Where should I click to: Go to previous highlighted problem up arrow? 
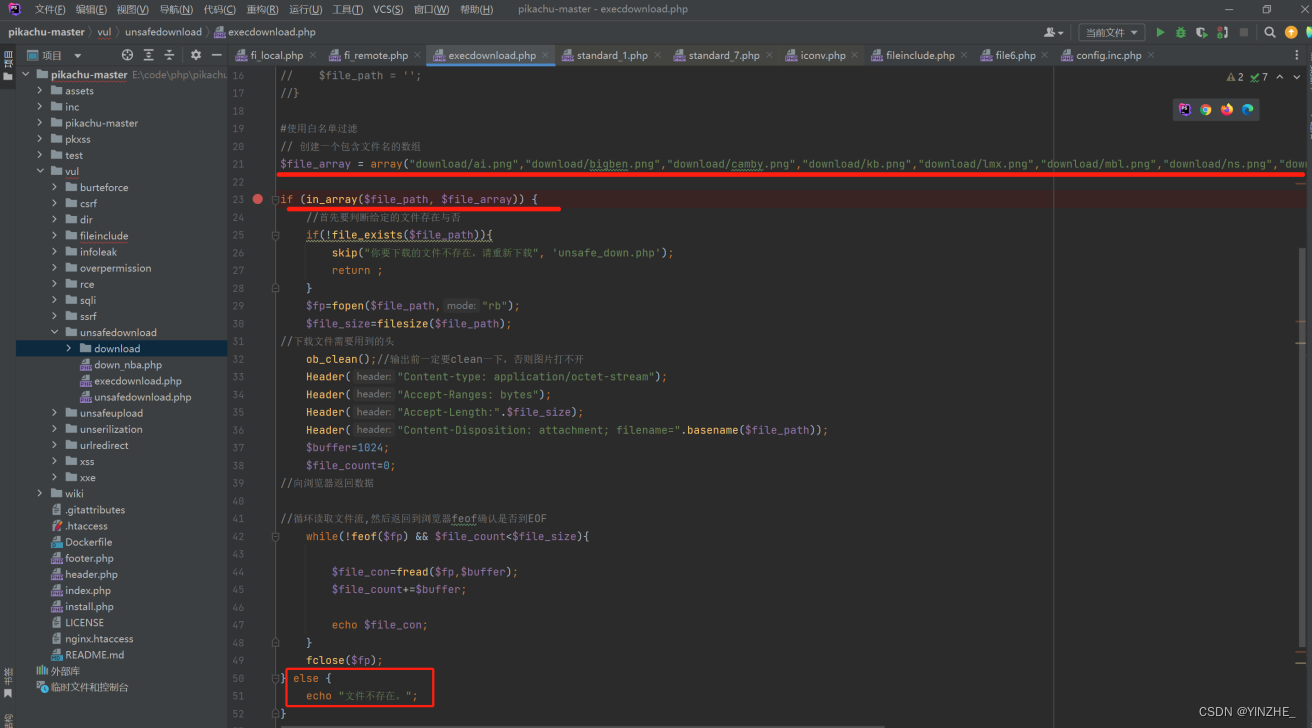click(x=1280, y=77)
